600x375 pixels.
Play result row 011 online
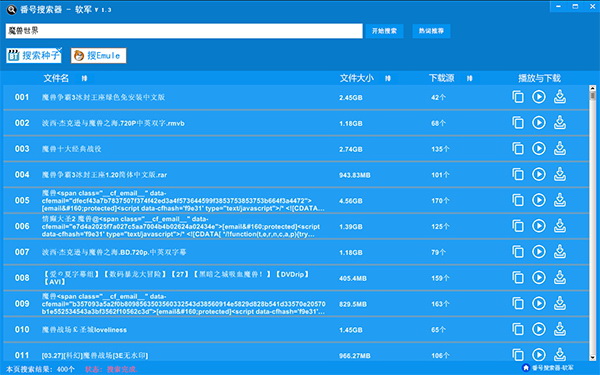[x=539, y=355]
